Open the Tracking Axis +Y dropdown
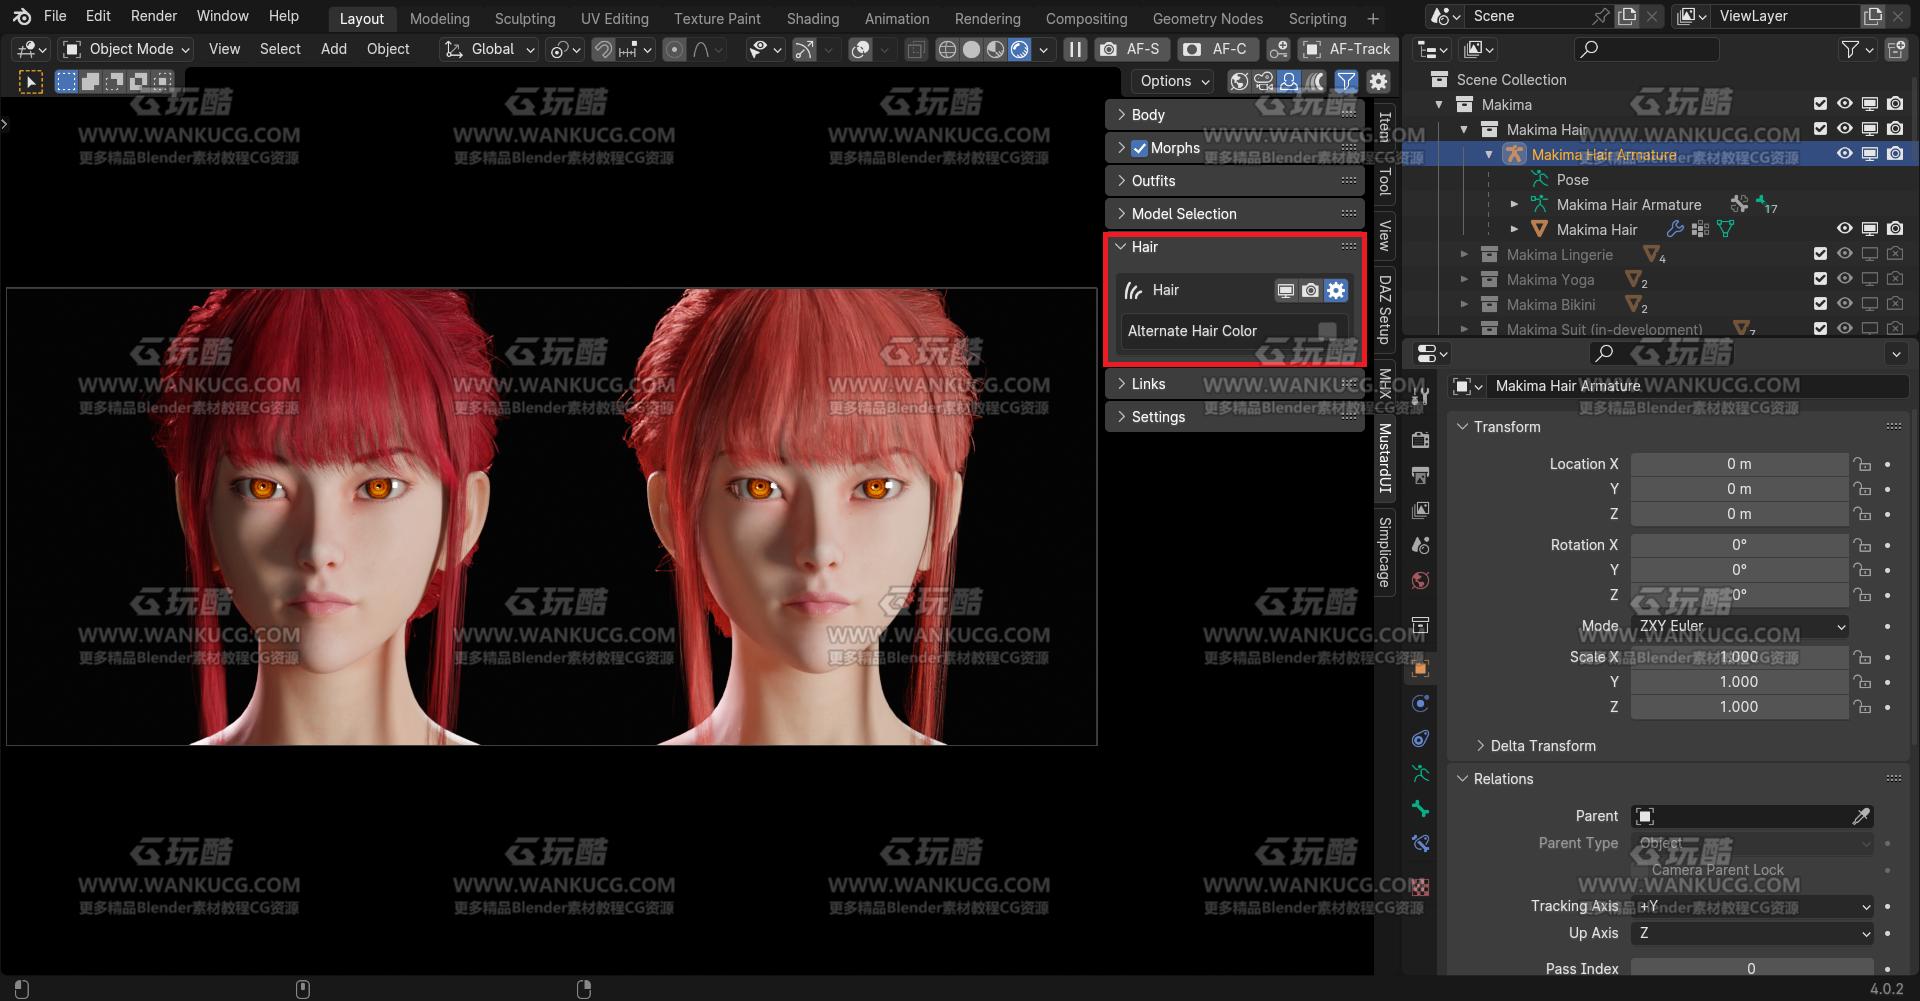Image resolution: width=1920 pixels, height=1001 pixels. tap(1752, 906)
